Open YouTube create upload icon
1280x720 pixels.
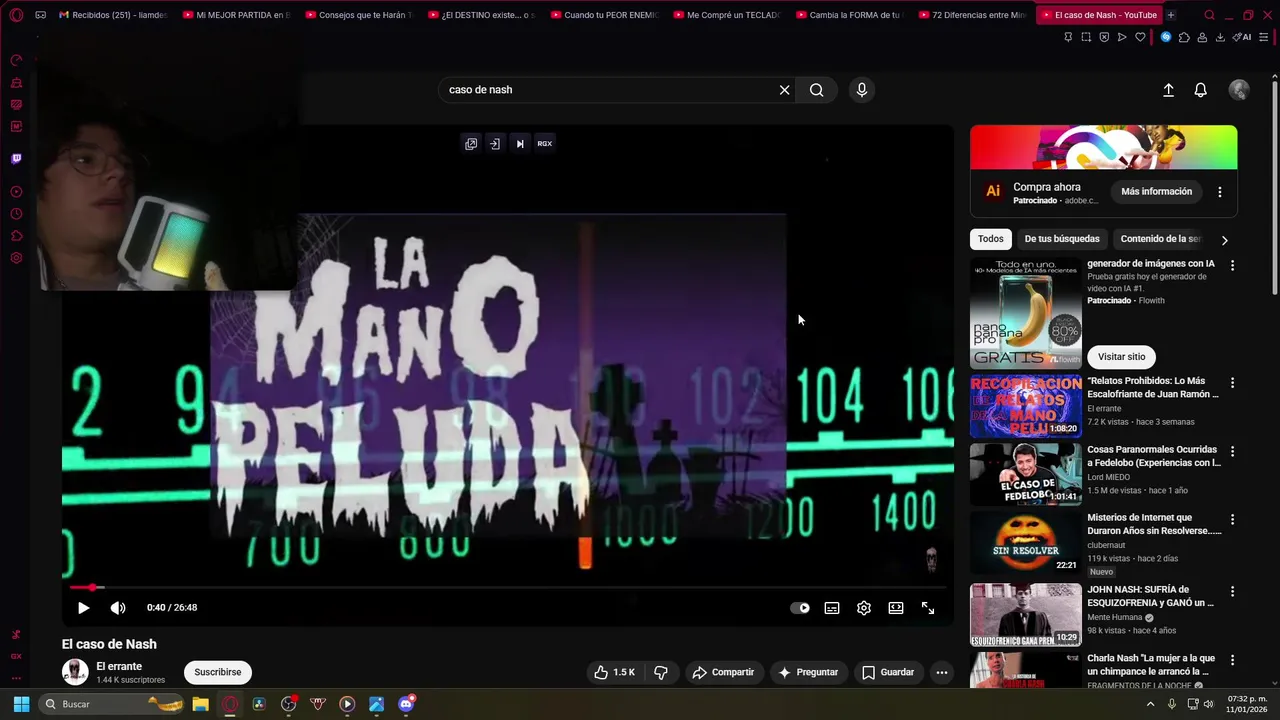(x=1168, y=90)
